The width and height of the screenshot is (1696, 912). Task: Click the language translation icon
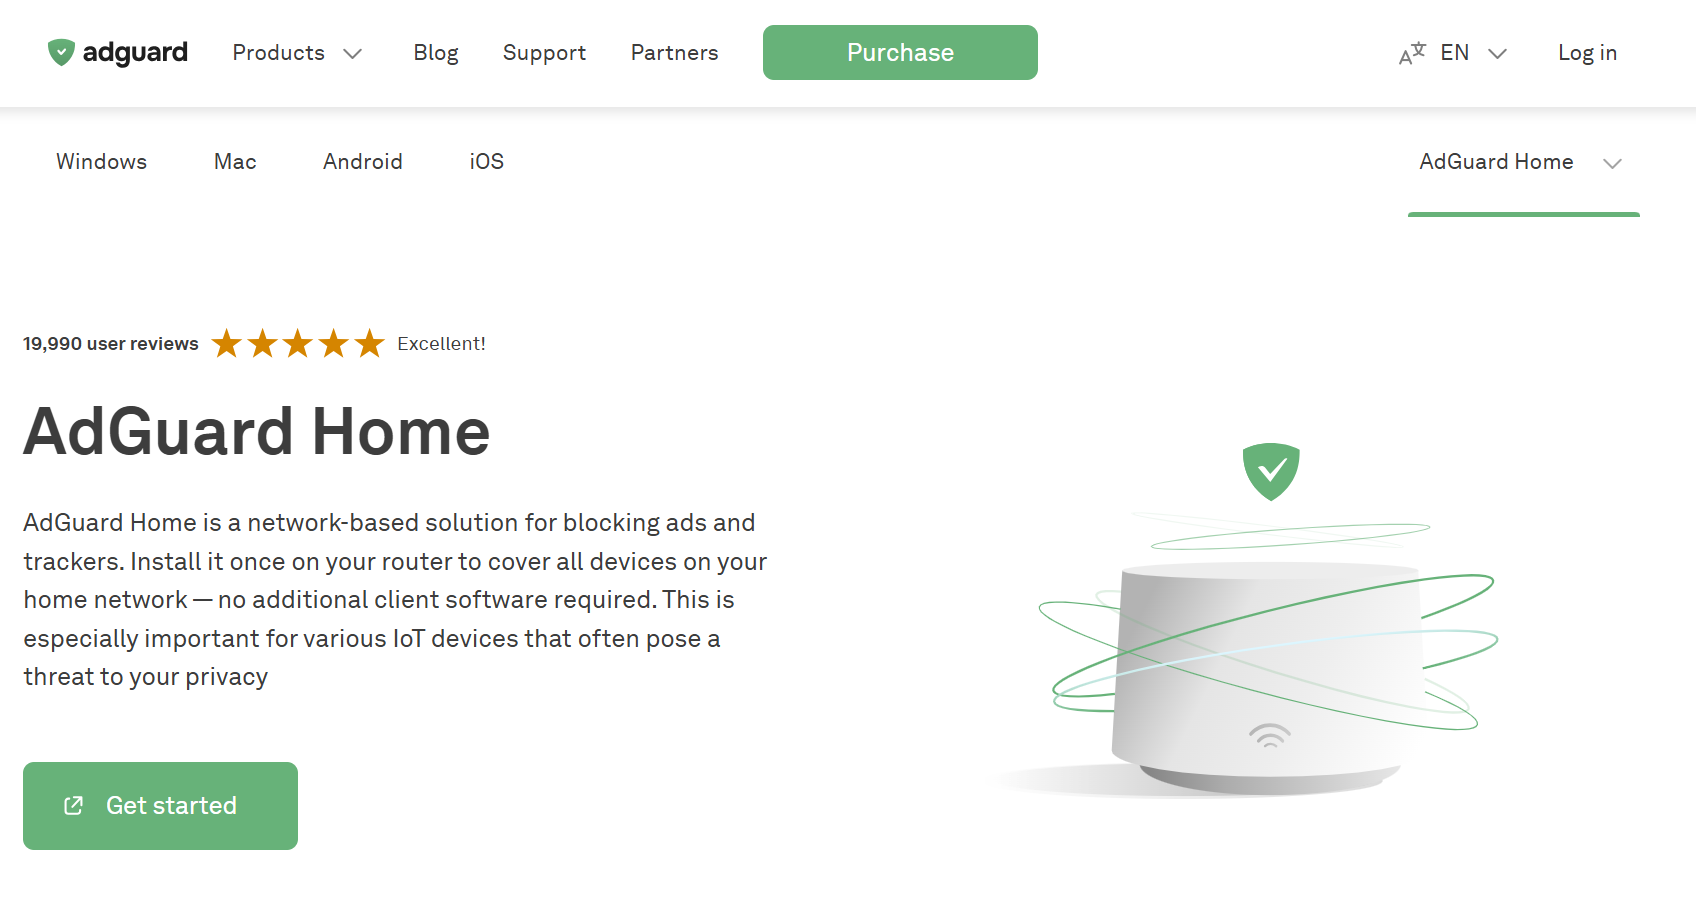(x=1410, y=53)
